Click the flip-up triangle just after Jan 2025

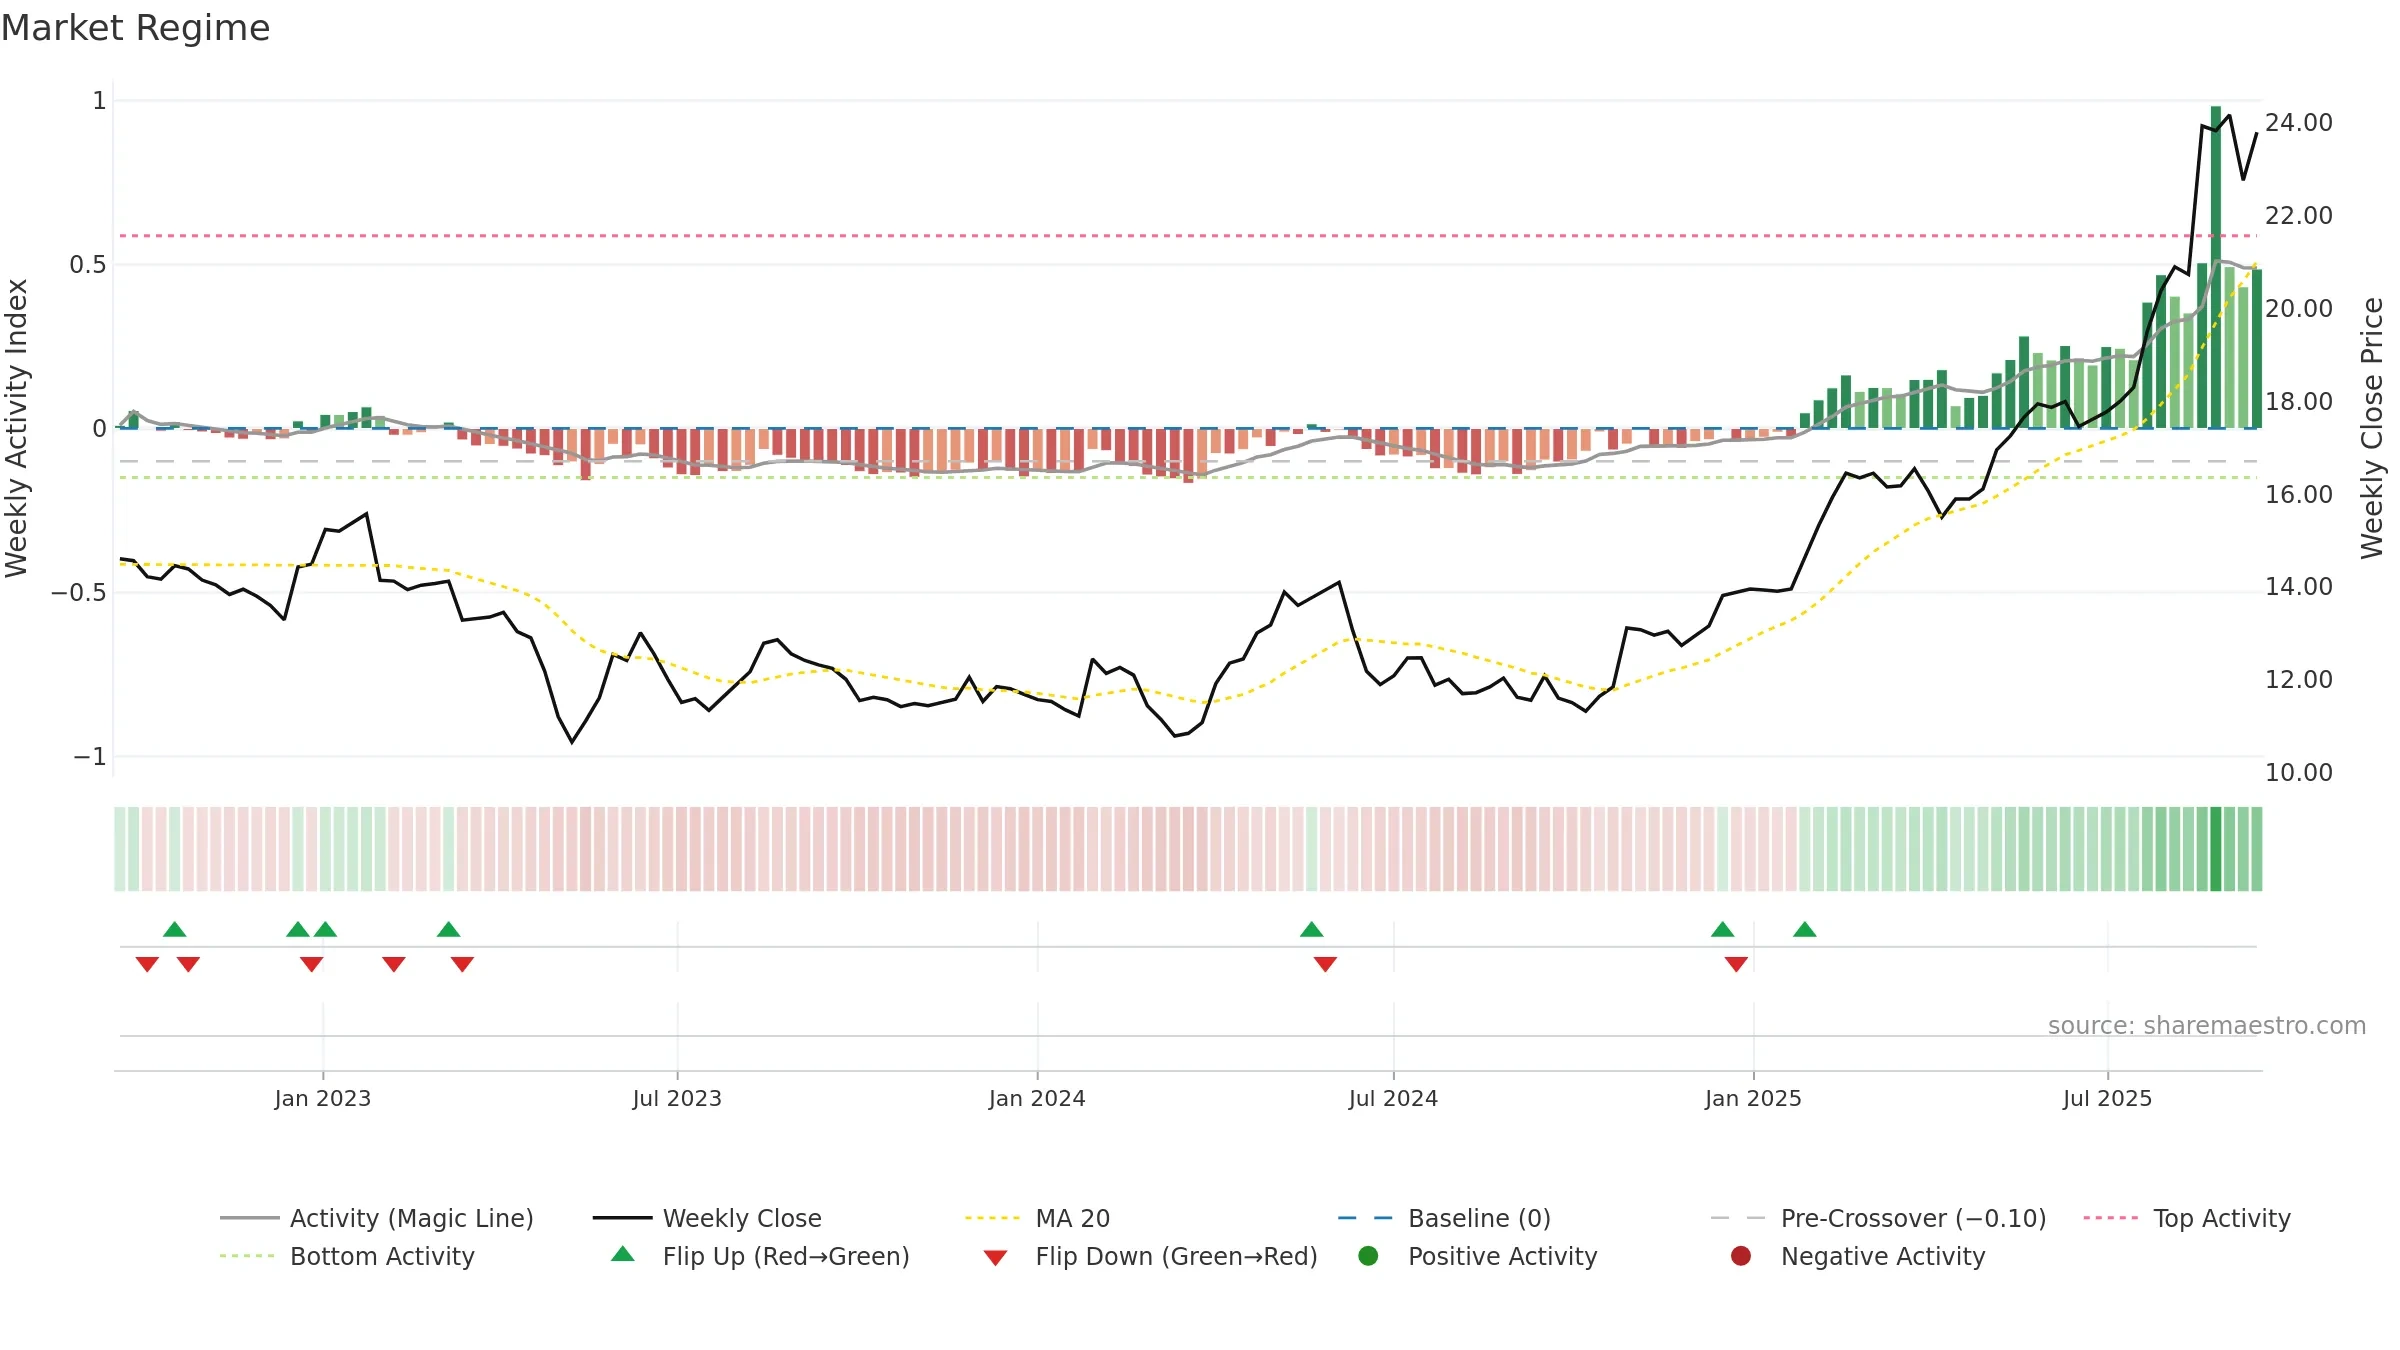click(x=1805, y=929)
